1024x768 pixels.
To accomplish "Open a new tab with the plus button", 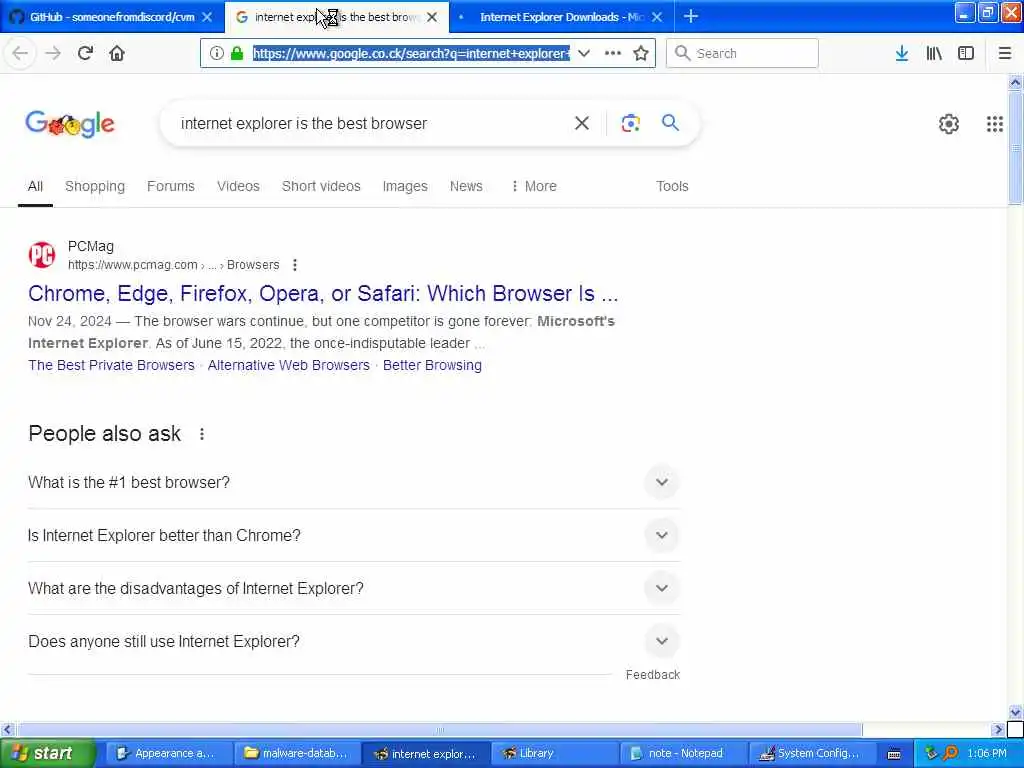I will click(691, 16).
